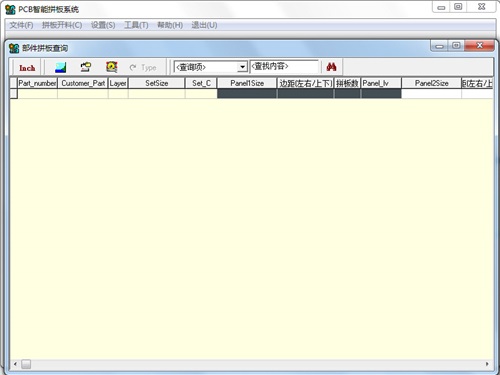Click the Panel2Size column header

point(431,83)
